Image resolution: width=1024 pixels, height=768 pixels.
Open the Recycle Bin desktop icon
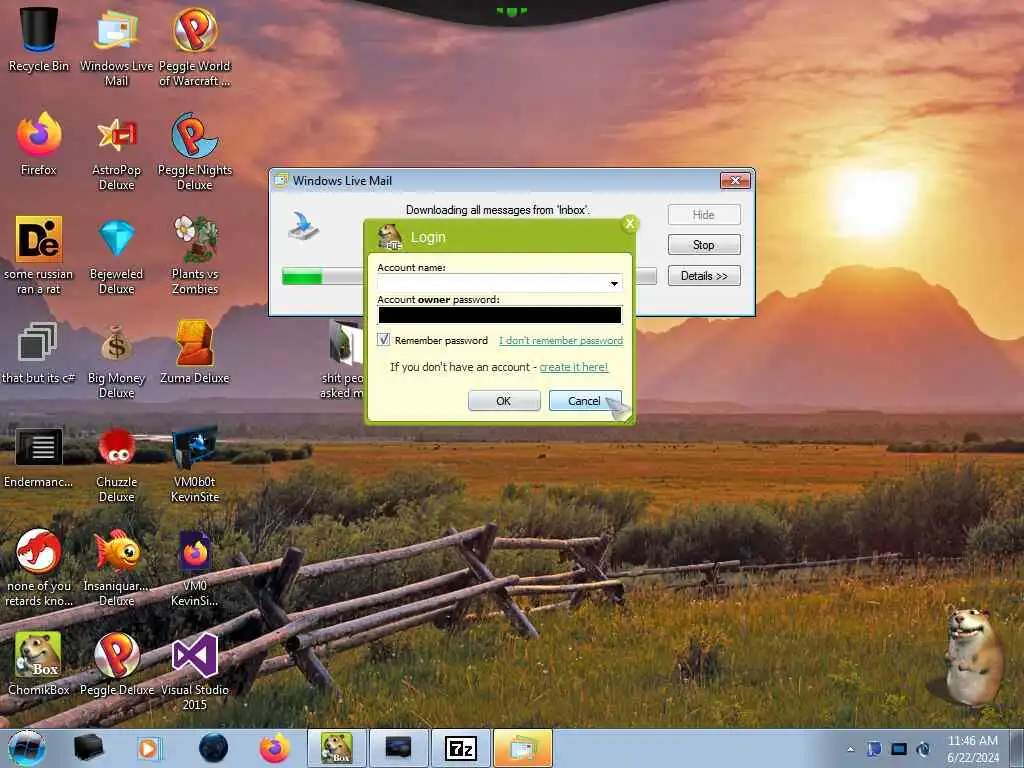pyautogui.click(x=39, y=39)
